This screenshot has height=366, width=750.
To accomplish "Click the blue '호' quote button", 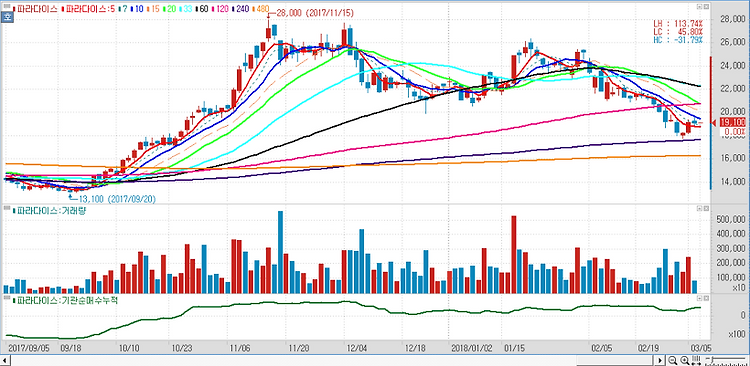I will (7, 17).
